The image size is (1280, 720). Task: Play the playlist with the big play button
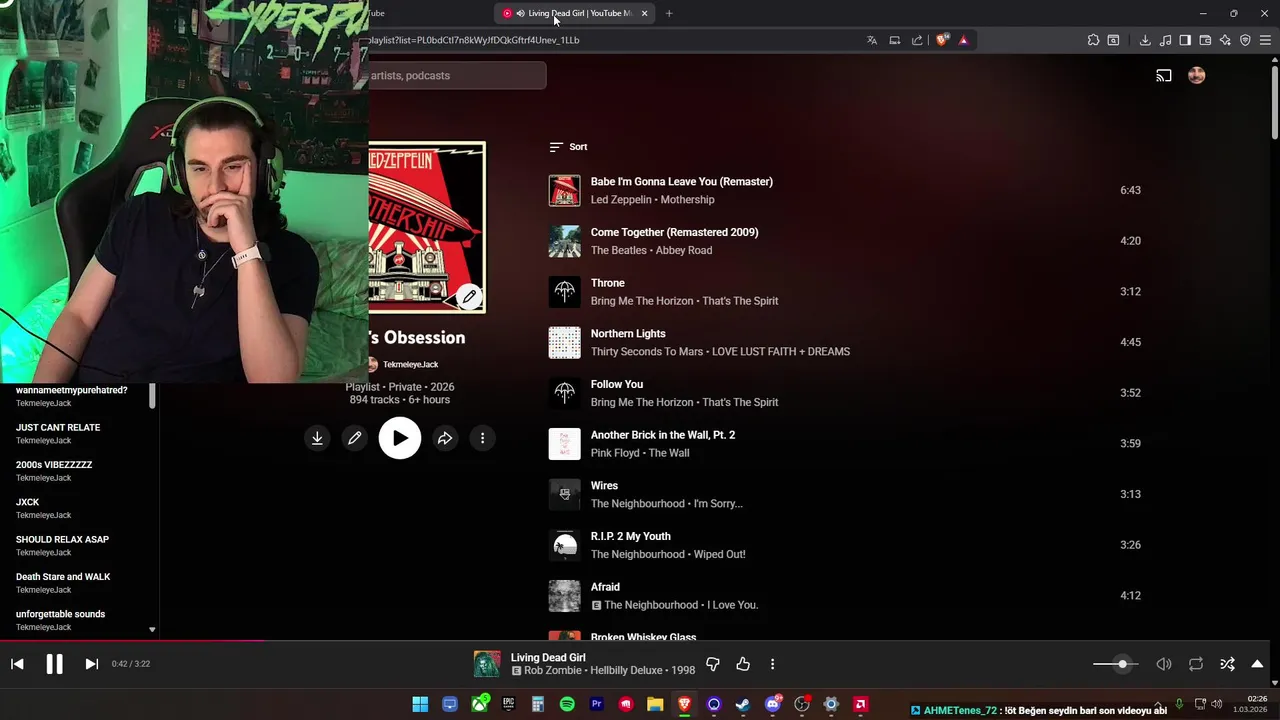(x=400, y=438)
